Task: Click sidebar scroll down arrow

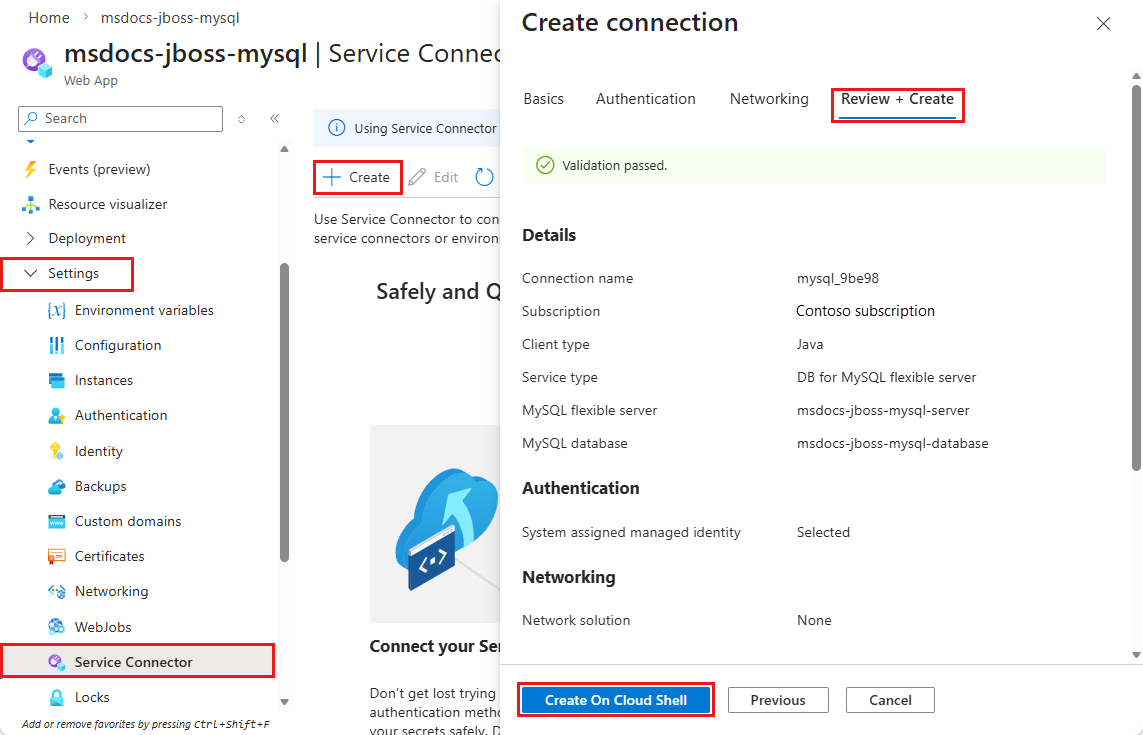Action: [x=284, y=702]
